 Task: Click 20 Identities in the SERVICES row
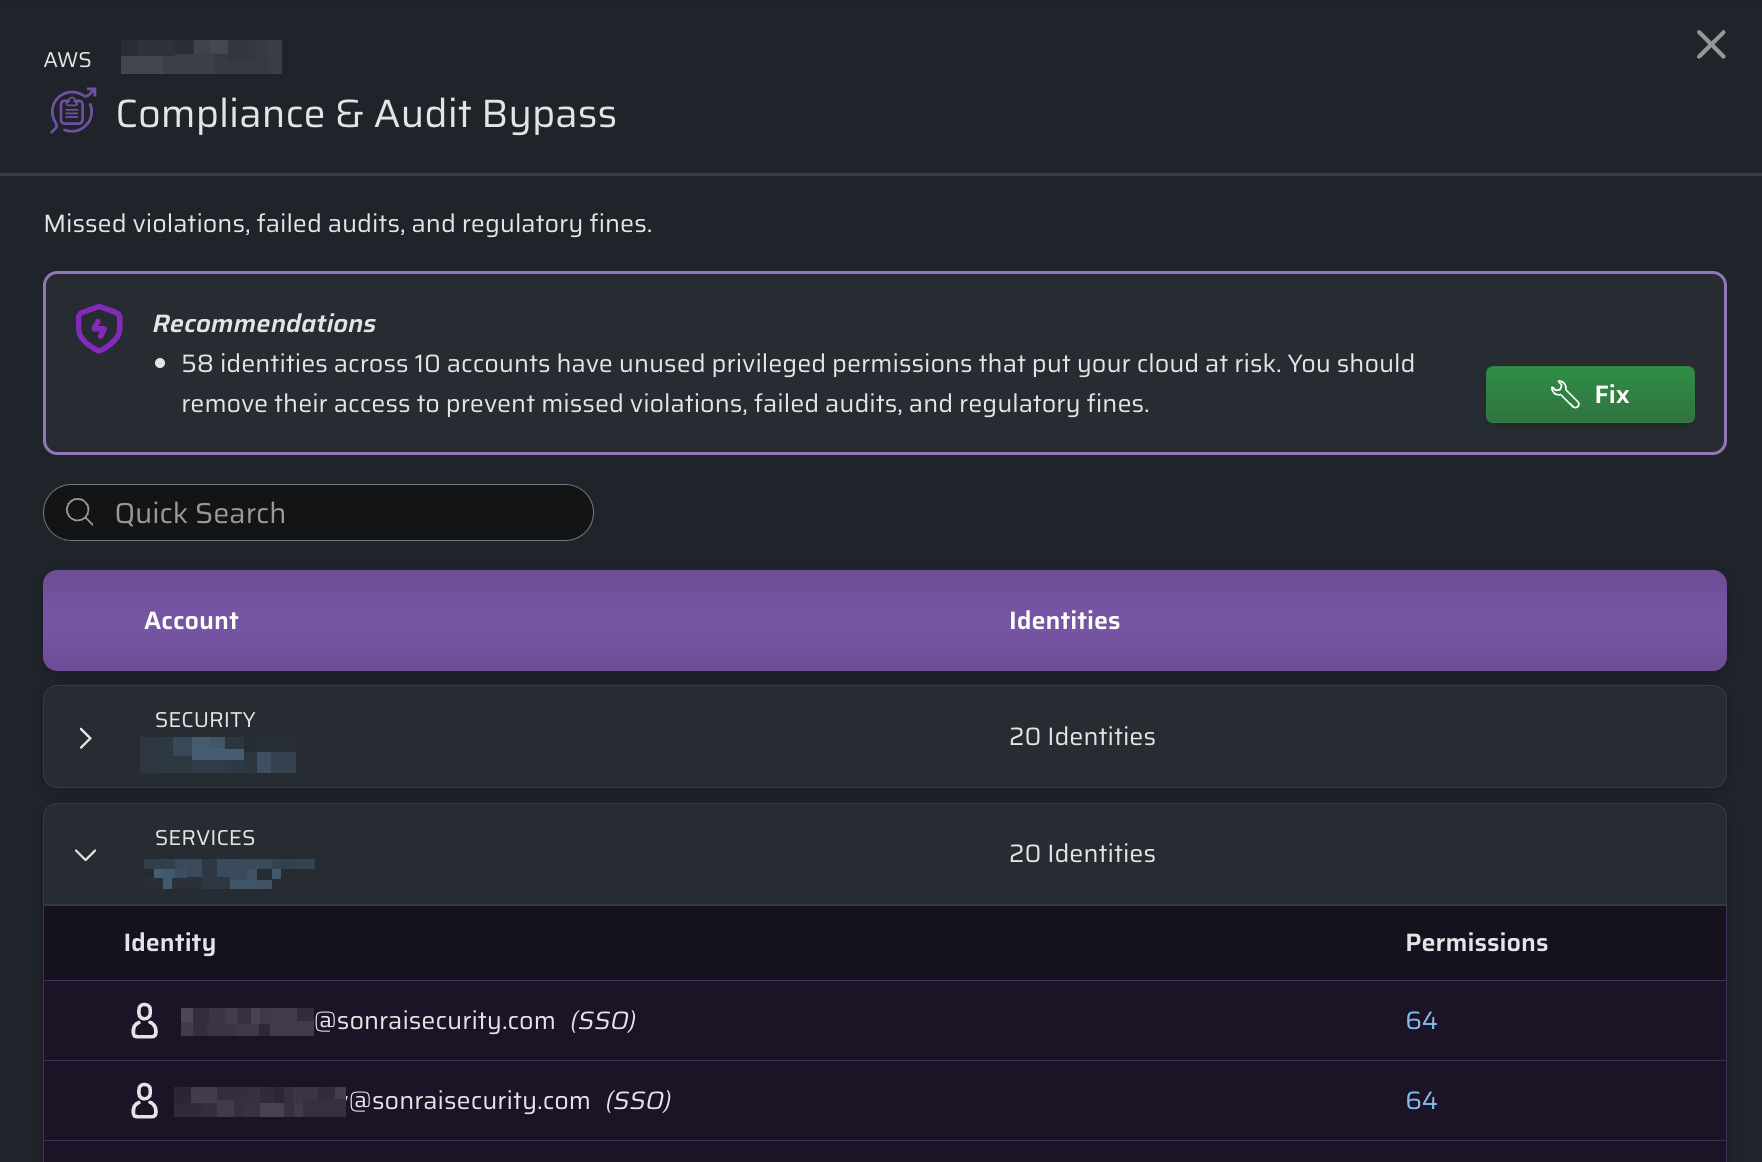1082,854
